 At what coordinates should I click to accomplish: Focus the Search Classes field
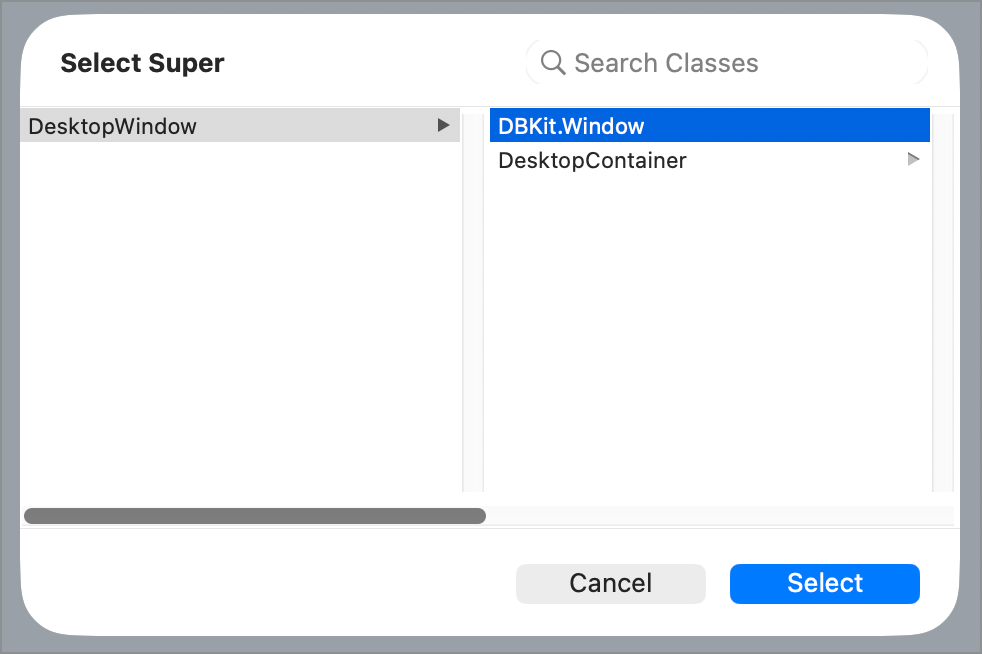[726, 63]
